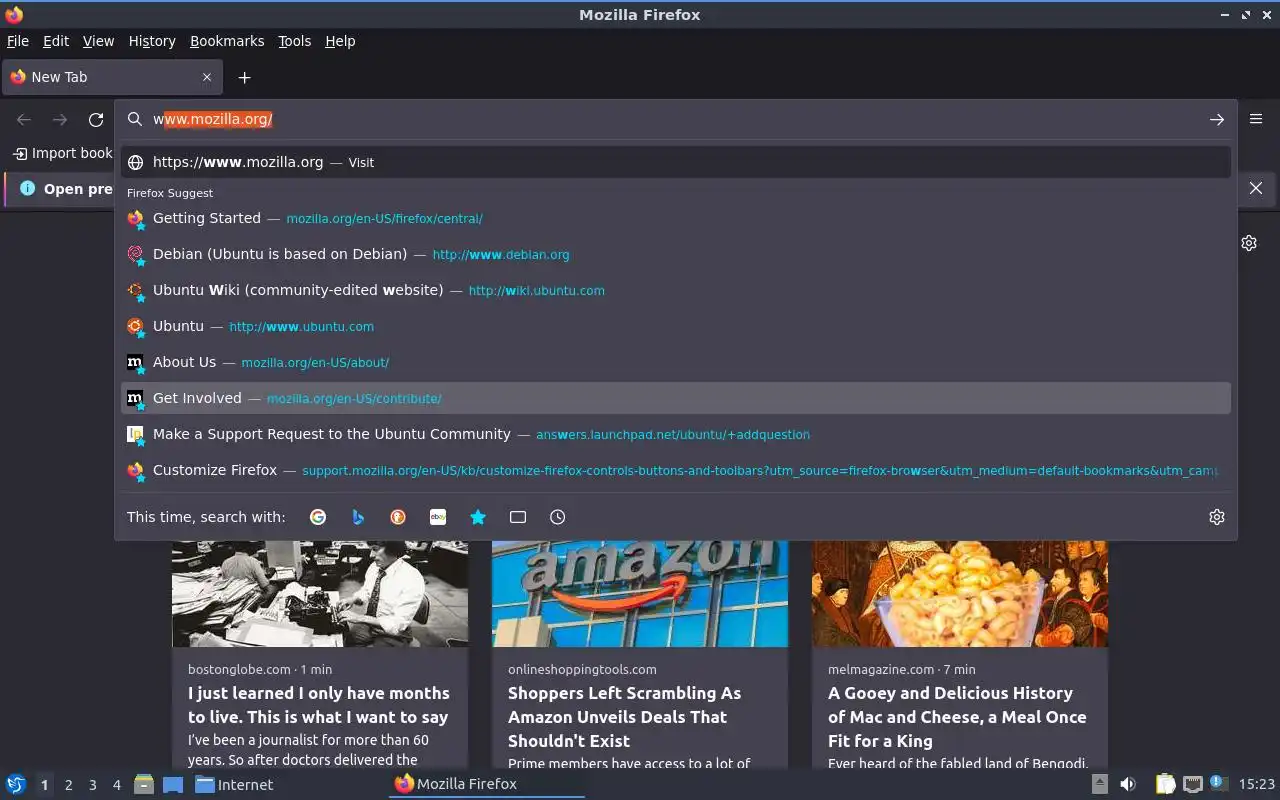Switch to workspace 2 in taskbar

pos(68,785)
